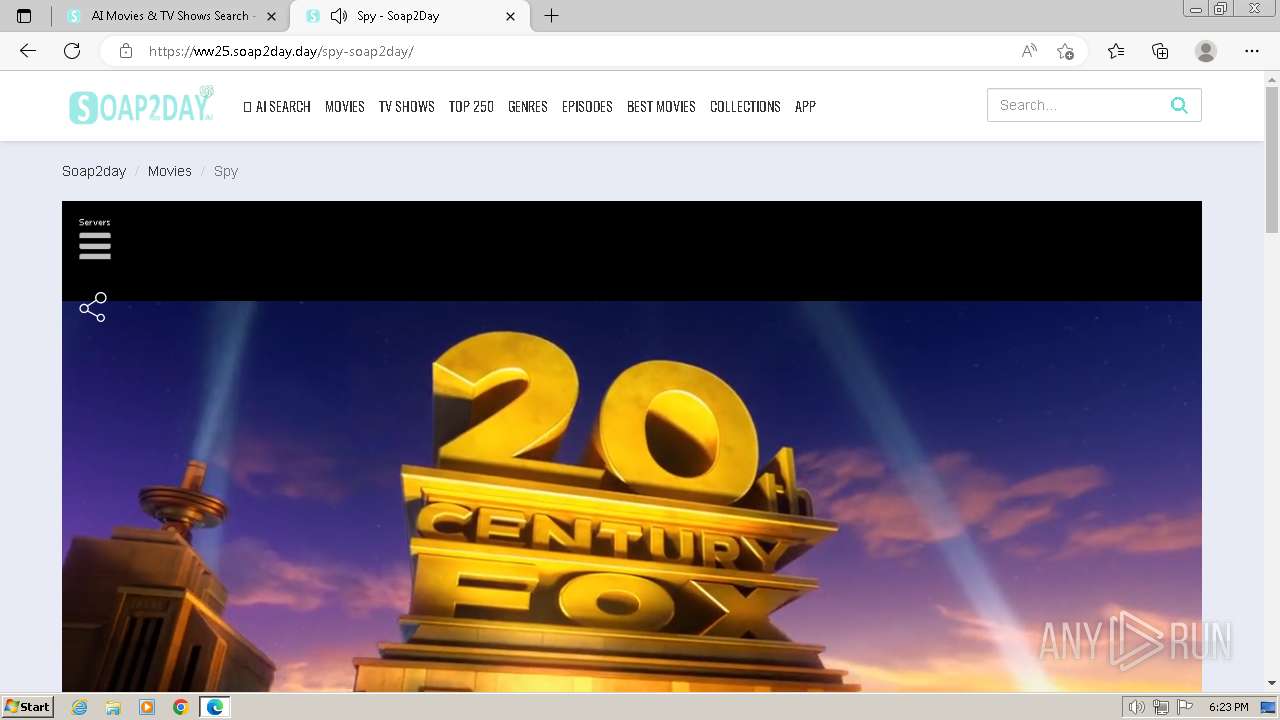Launch Internet Explorer from taskbar
Image resolution: width=1280 pixels, height=720 pixels.
click(80, 707)
